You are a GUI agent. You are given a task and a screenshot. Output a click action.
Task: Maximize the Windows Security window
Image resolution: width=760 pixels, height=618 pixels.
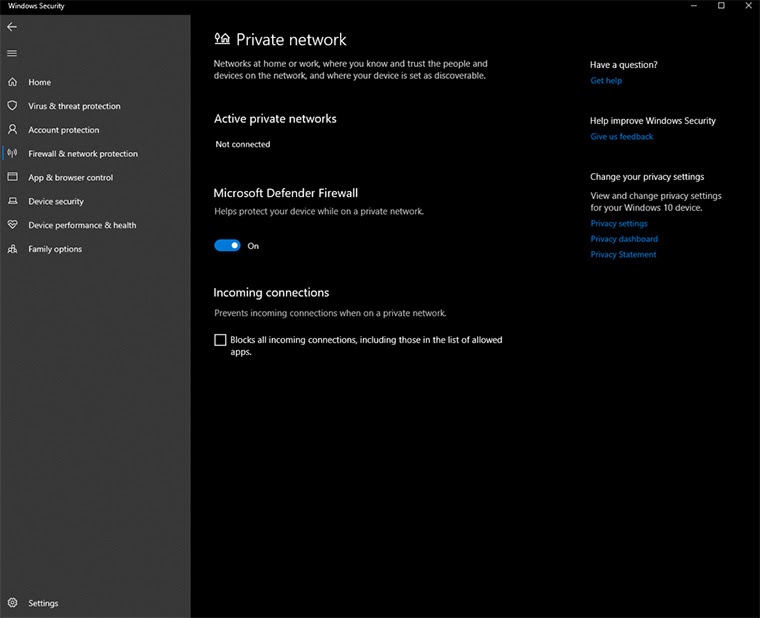(721, 6)
